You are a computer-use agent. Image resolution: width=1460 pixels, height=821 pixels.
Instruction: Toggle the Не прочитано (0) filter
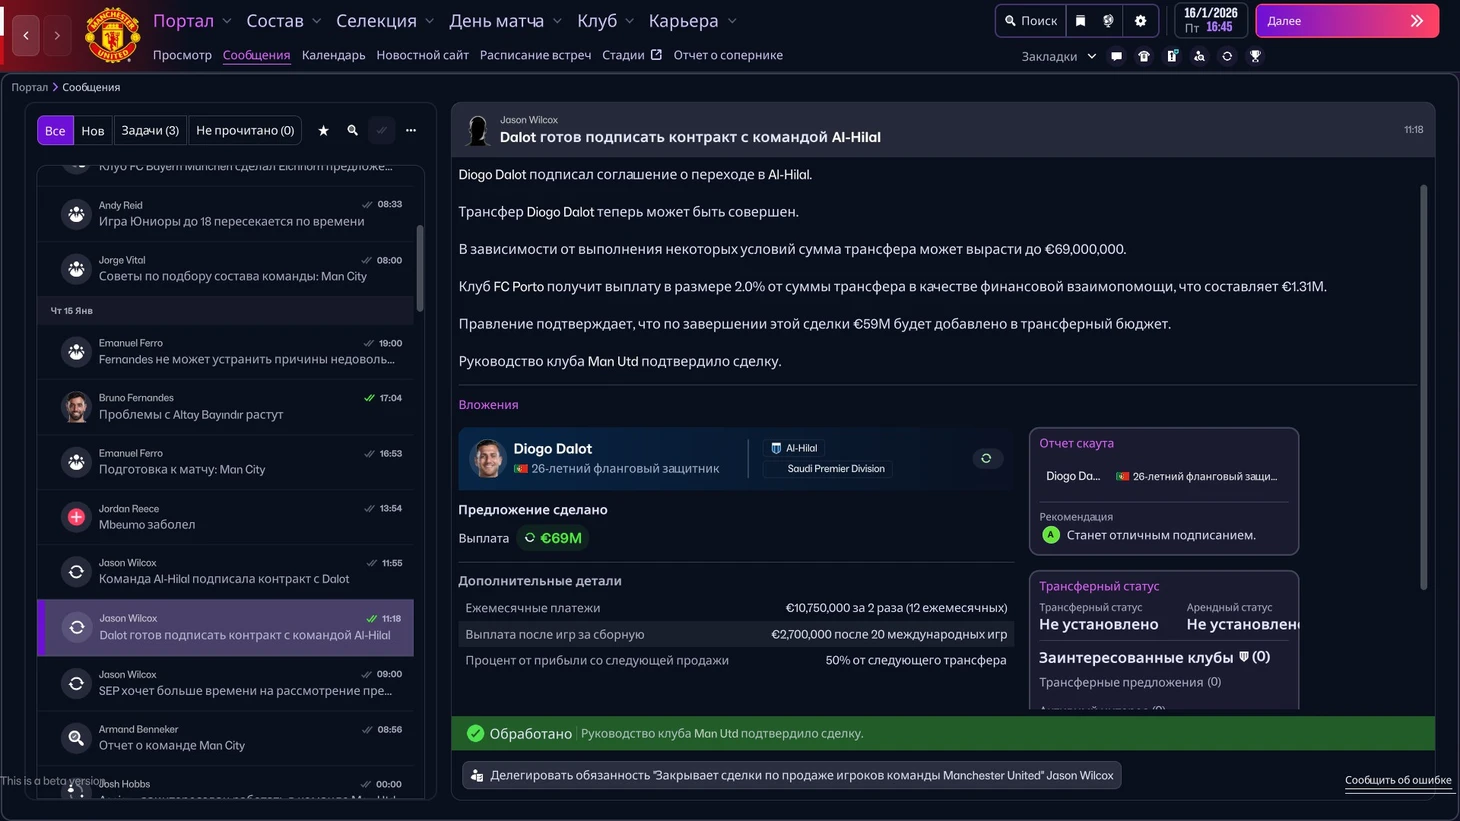click(245, 131)
